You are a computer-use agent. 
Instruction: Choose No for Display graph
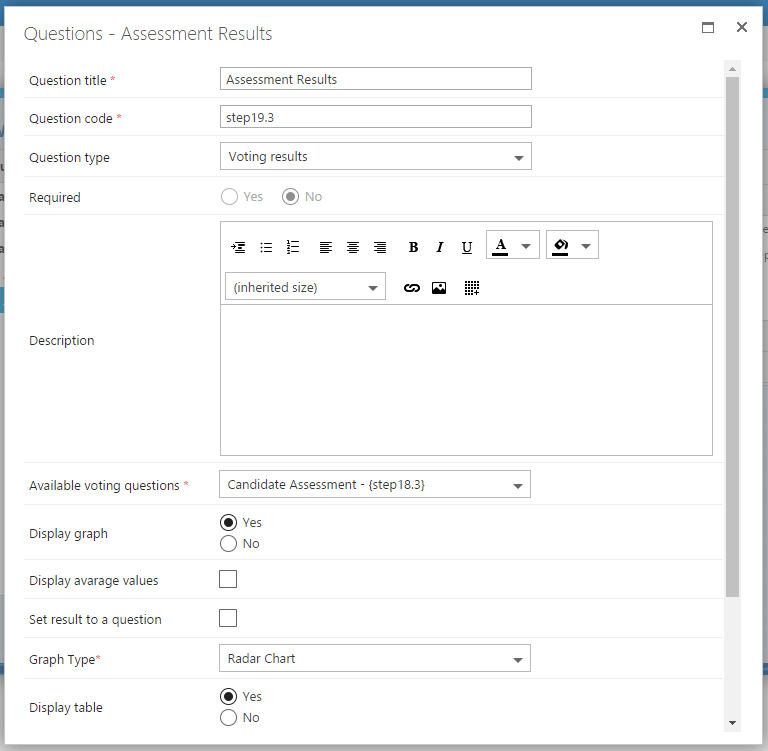tap(228, 544)
